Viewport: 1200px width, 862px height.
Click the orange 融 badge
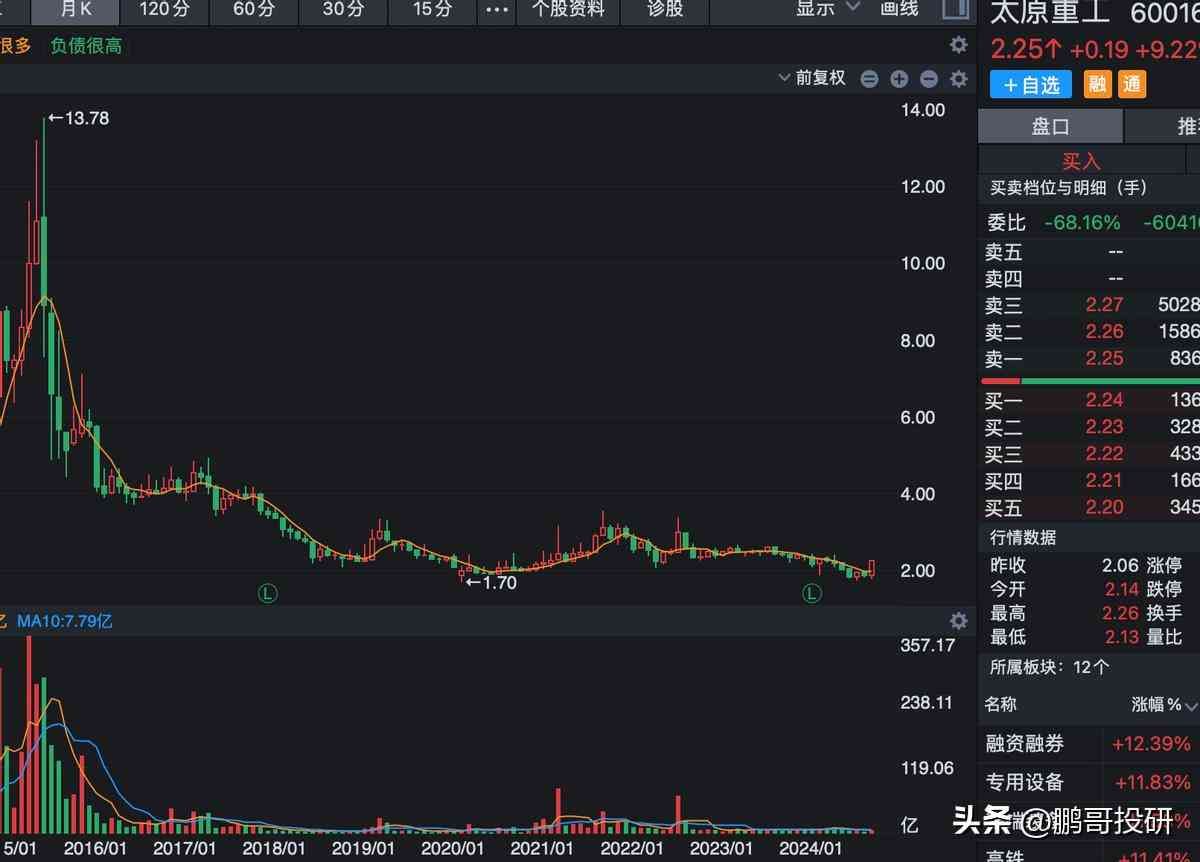(x=1098, y=85)
